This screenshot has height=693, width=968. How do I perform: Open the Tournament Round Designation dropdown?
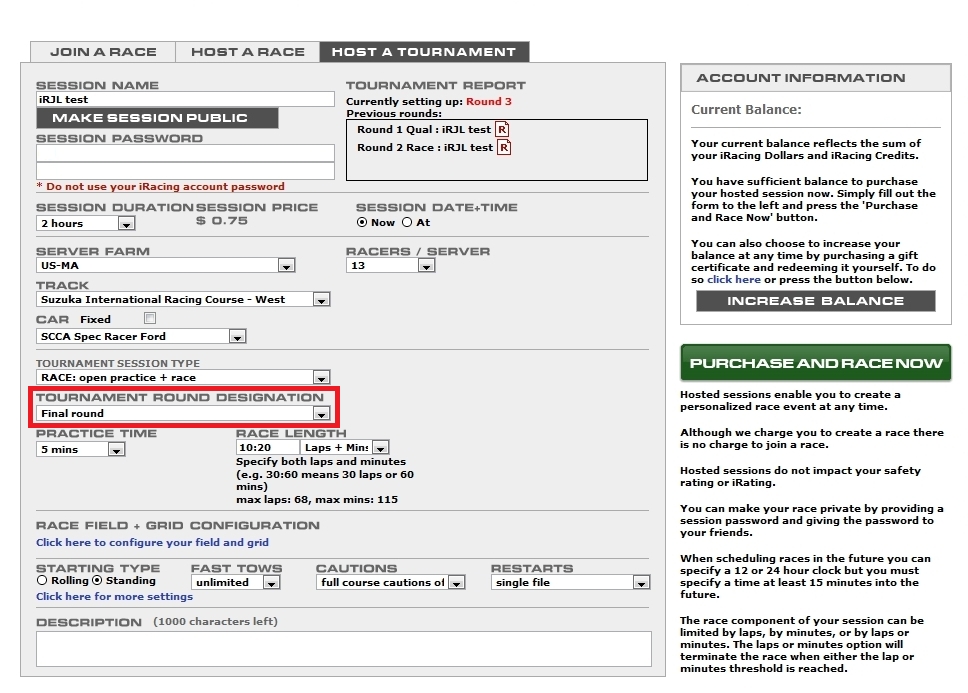183,413
